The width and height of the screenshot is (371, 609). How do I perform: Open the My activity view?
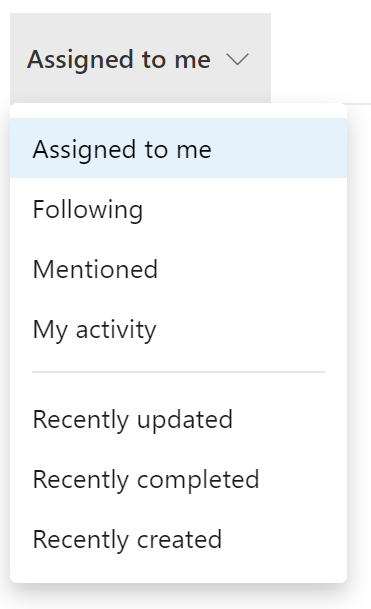[178, 329]
